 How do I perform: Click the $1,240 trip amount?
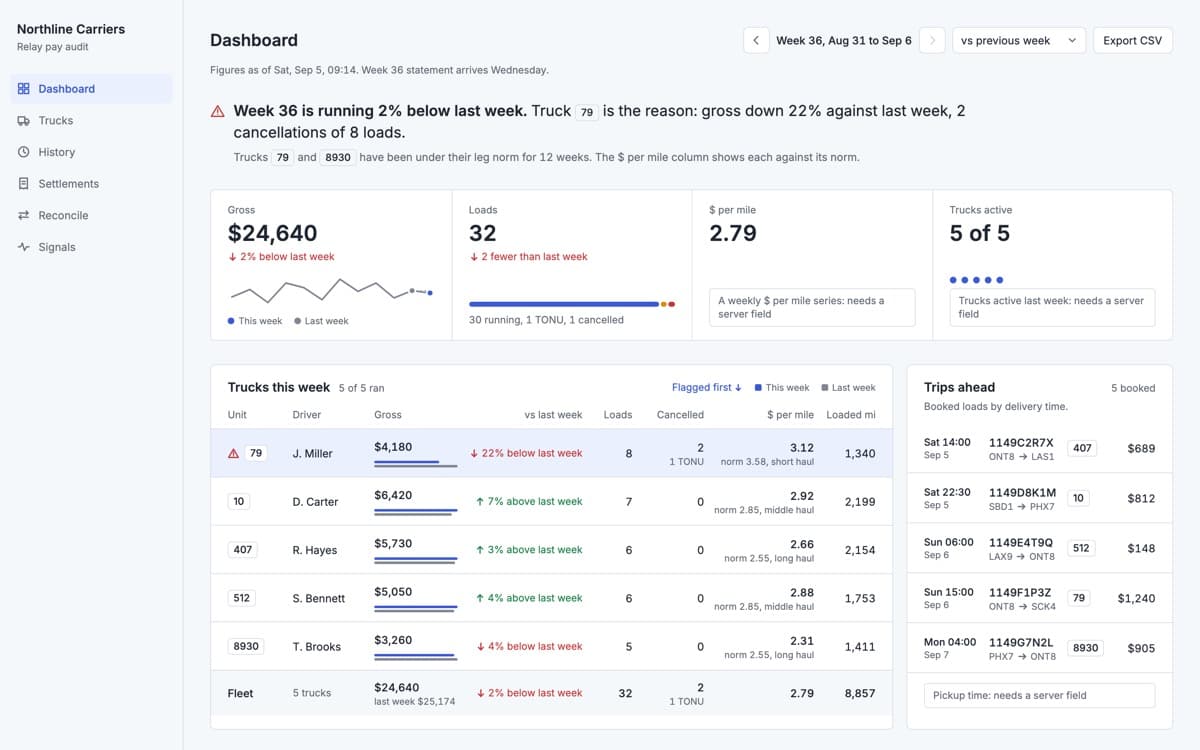coord(1136,598)
